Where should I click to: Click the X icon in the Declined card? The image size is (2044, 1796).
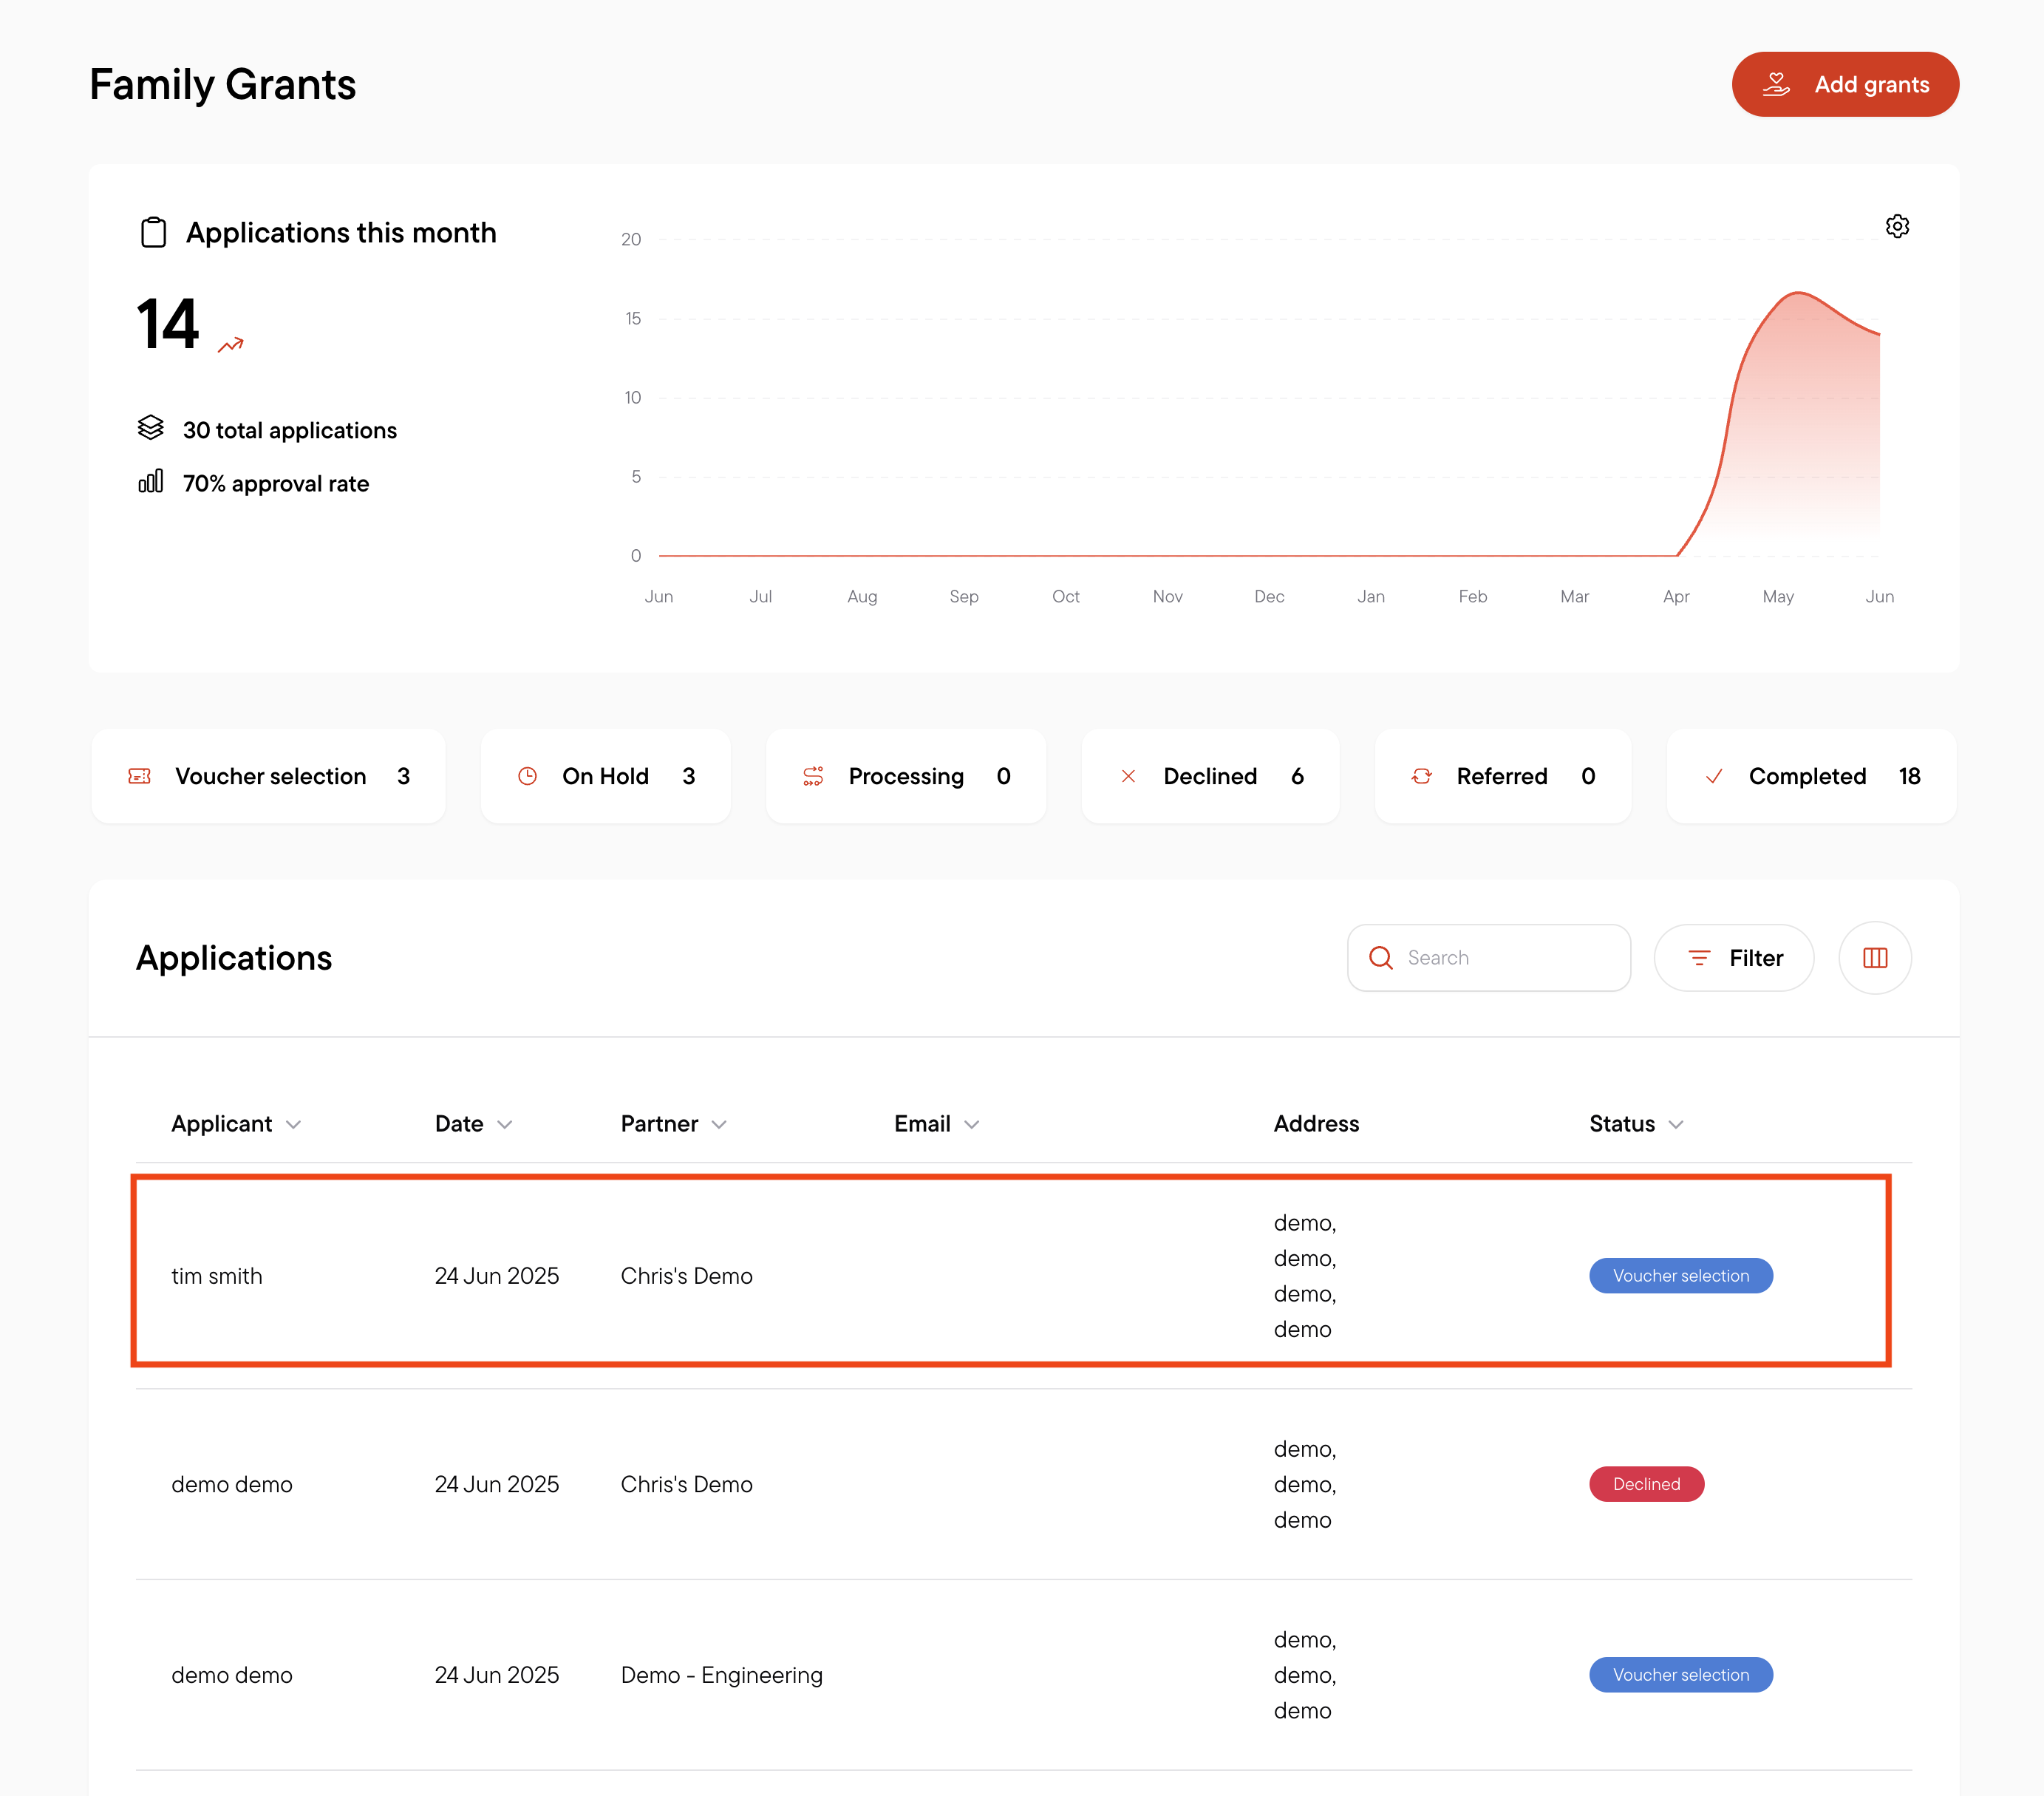[1128, 776]
